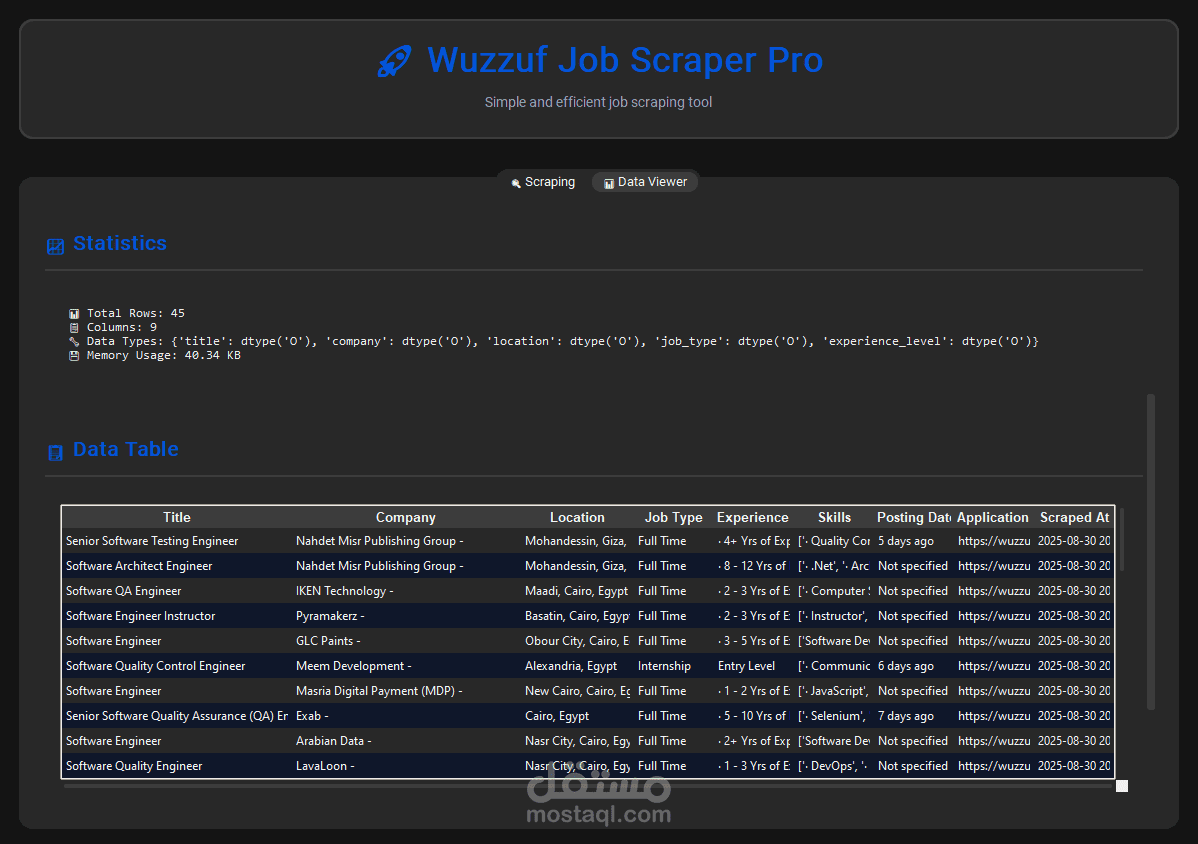This screenshot has height=844, width=1198.
Task: Click the Meem Development company cell
Action: (x=406, y=666)
